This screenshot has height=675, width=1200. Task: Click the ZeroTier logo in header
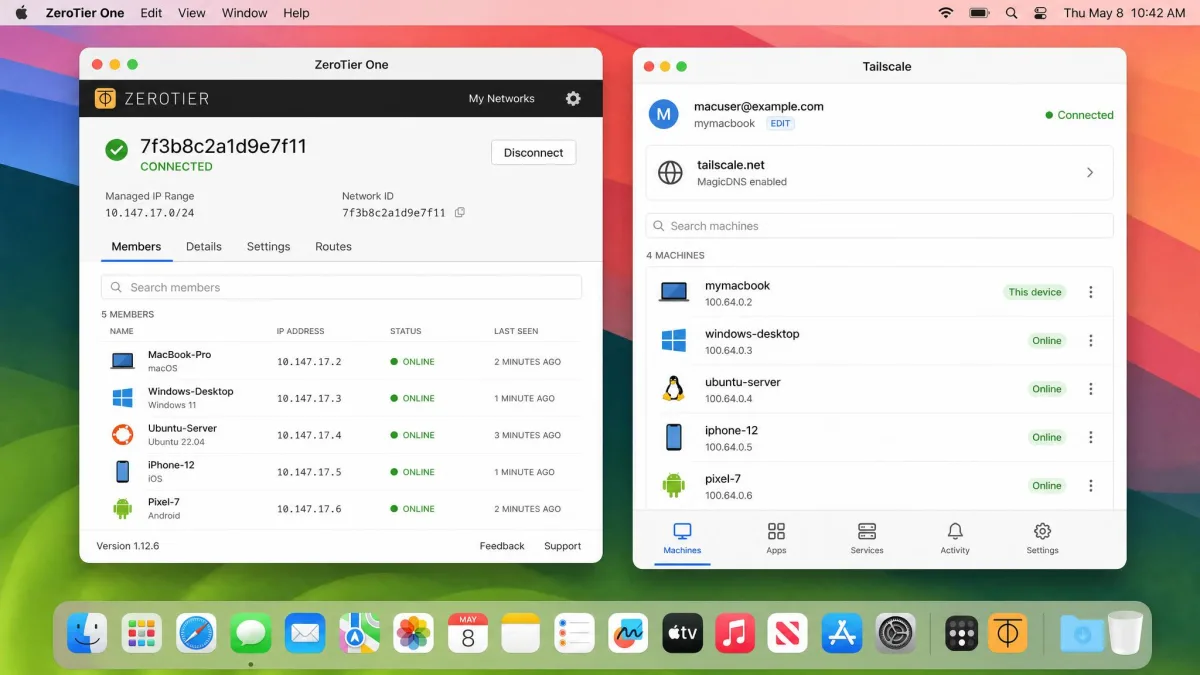pos(152,99)
